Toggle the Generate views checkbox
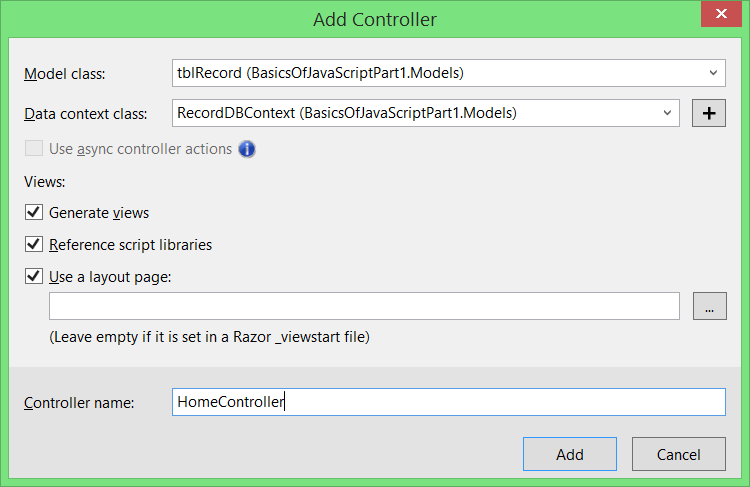750x487 pixels. coord(35,213)
